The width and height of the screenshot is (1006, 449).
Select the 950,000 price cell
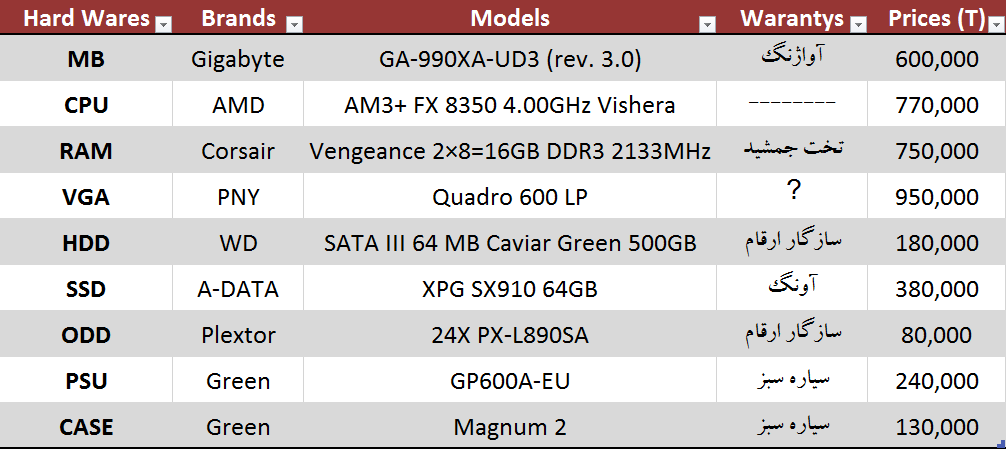[937, 197]
